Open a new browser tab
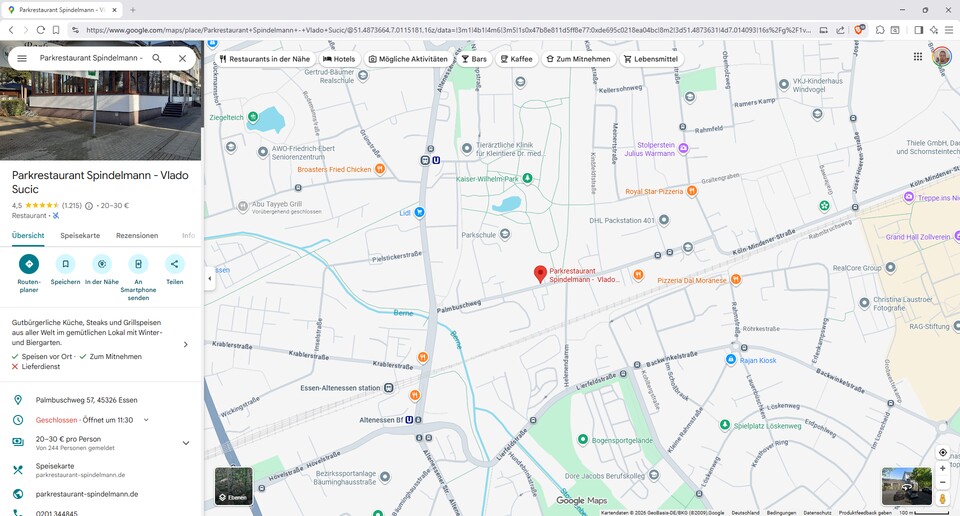The height and width of the screenshot is (516, 960). tap(133, 10)
